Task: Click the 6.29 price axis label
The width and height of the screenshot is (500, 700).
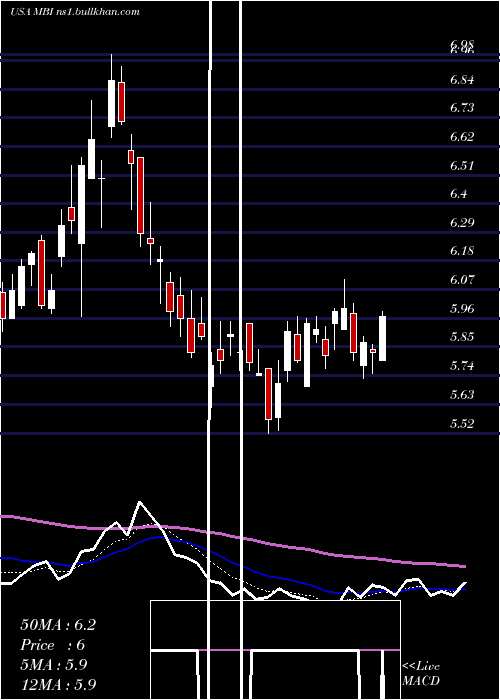Action: (462, 222)
